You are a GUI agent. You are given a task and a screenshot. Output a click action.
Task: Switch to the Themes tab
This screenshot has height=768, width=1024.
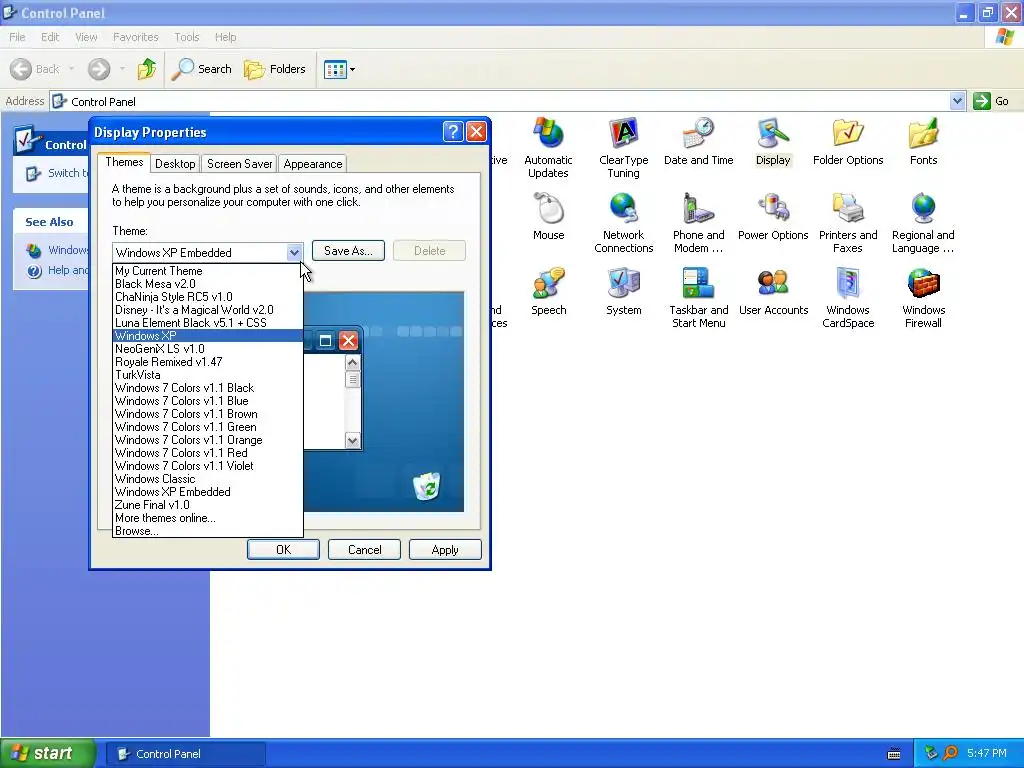click(124, 163)
